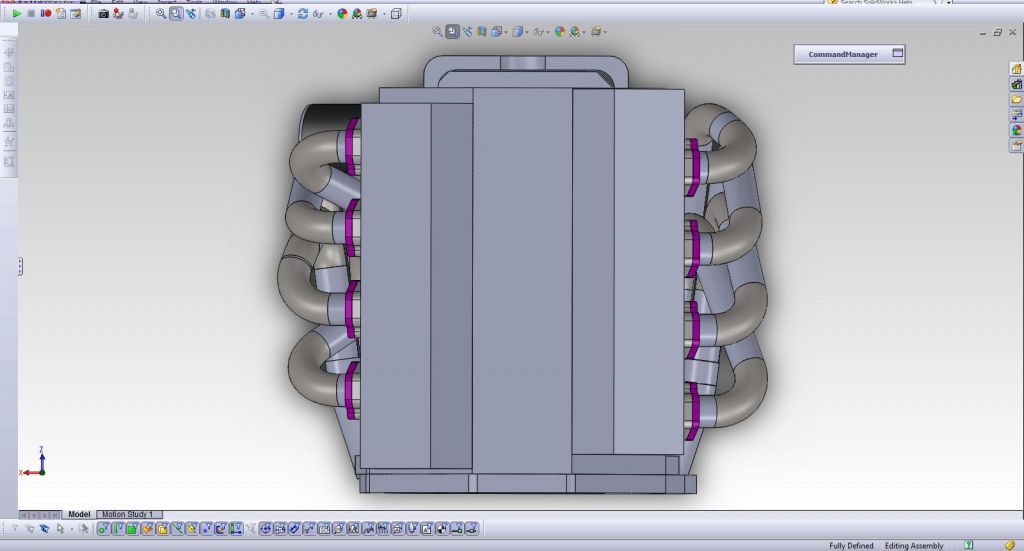Click the select cursor arrow in bottom toolbar

[61, 529]
